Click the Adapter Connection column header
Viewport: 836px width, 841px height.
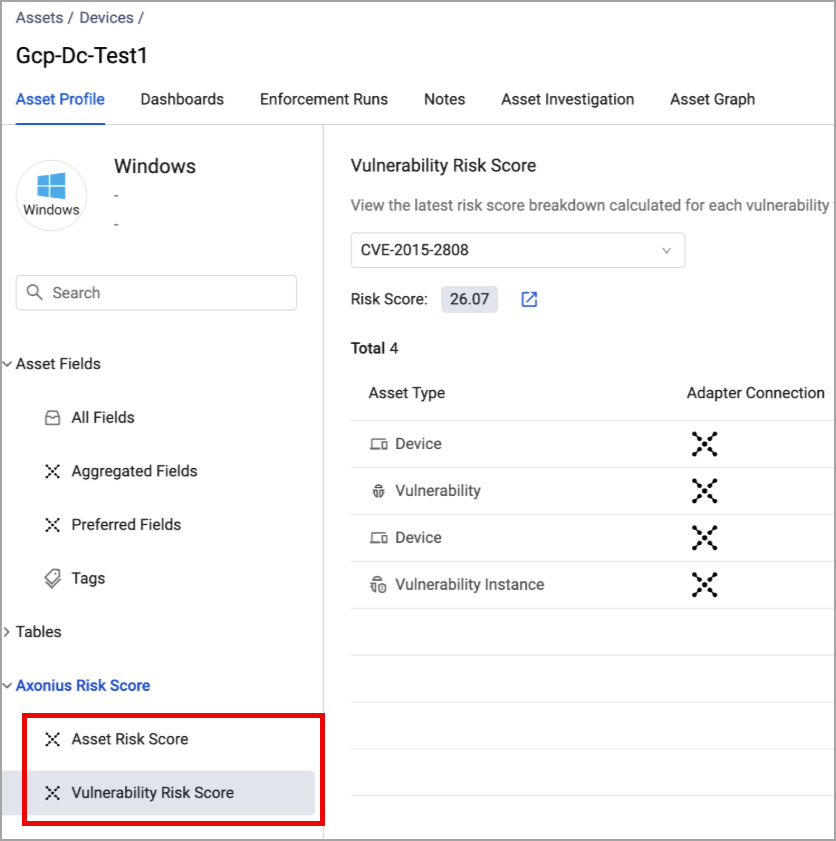(756, 393)
